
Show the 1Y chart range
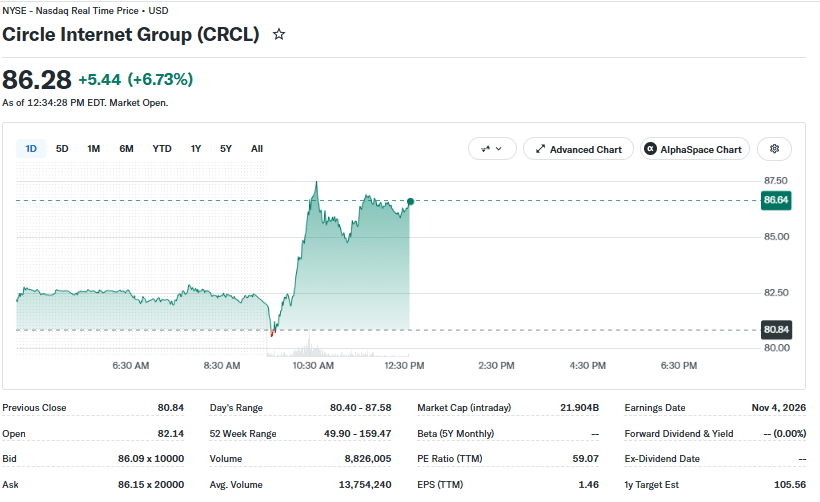click(x=196, y=149)
